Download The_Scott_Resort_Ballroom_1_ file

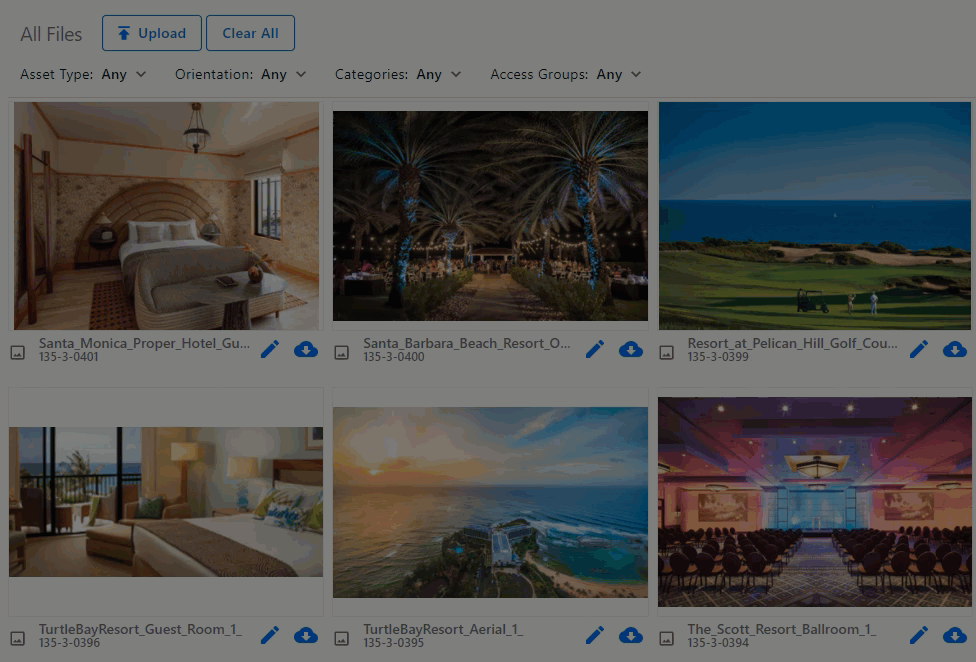click(x=955, y=635)
